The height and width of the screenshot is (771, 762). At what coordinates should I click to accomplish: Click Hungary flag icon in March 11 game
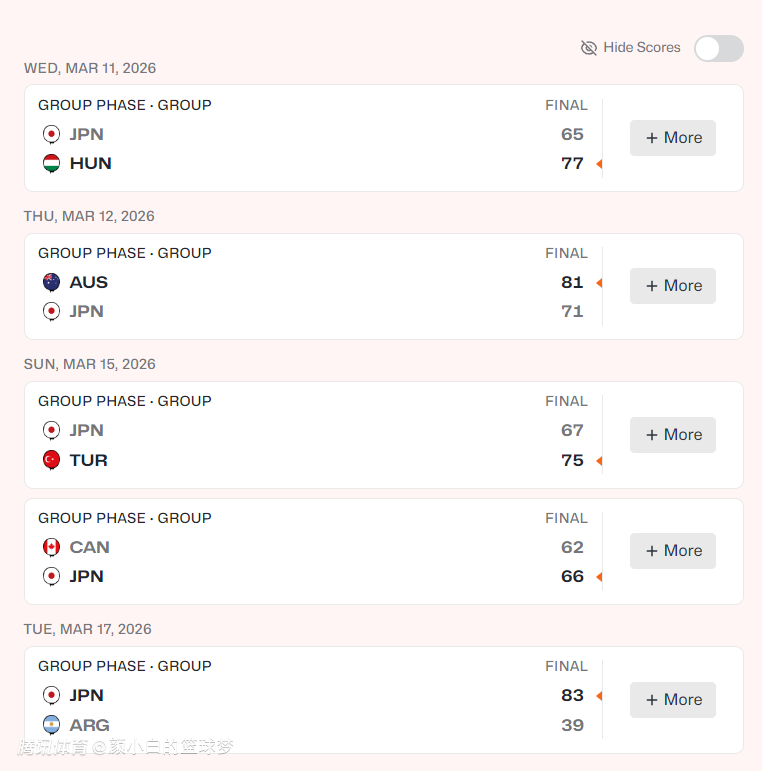coord(52,163)
